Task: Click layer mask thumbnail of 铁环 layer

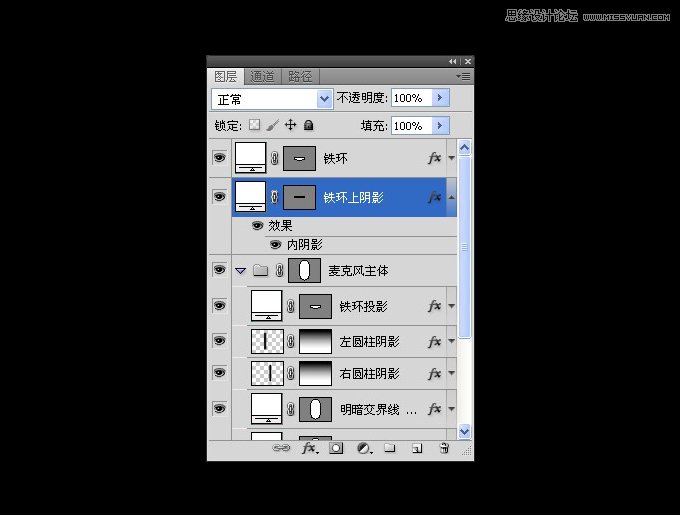Action: pyautogui.click(x=299, y=158)
